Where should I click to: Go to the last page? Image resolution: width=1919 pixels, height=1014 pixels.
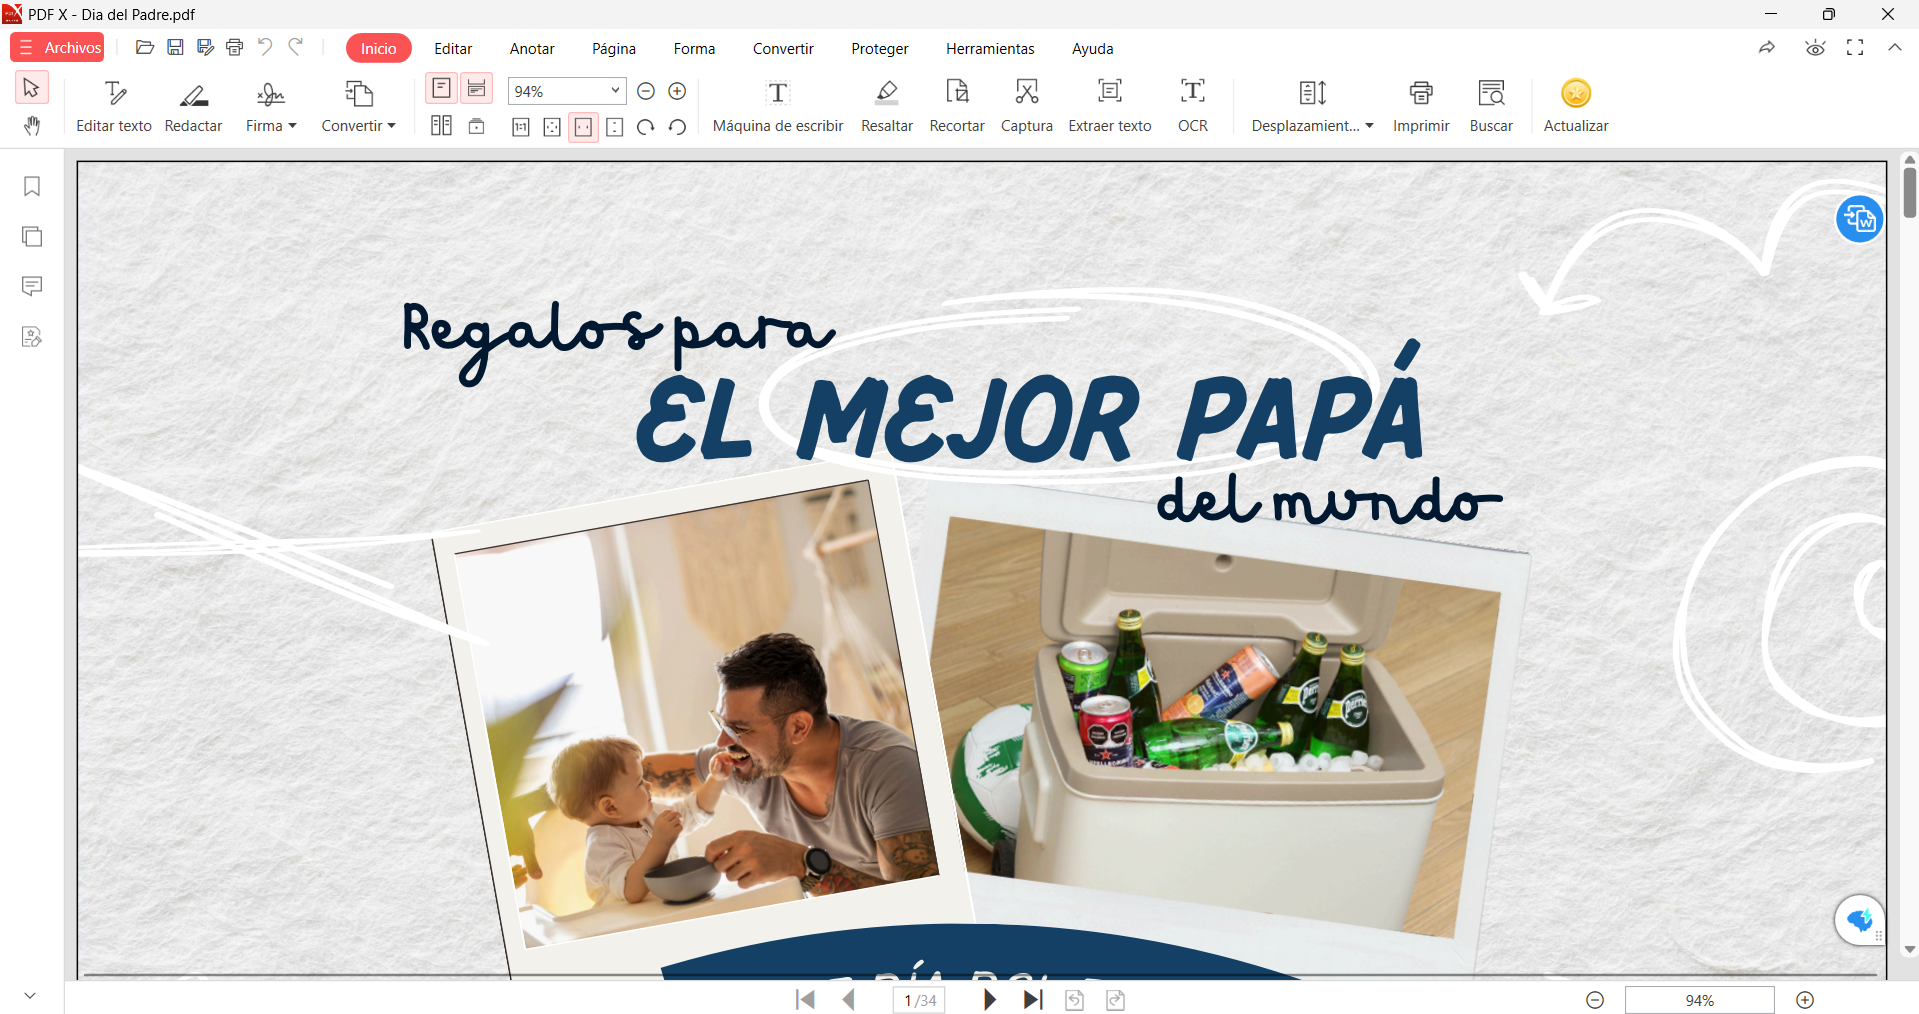point(1033,1000)
